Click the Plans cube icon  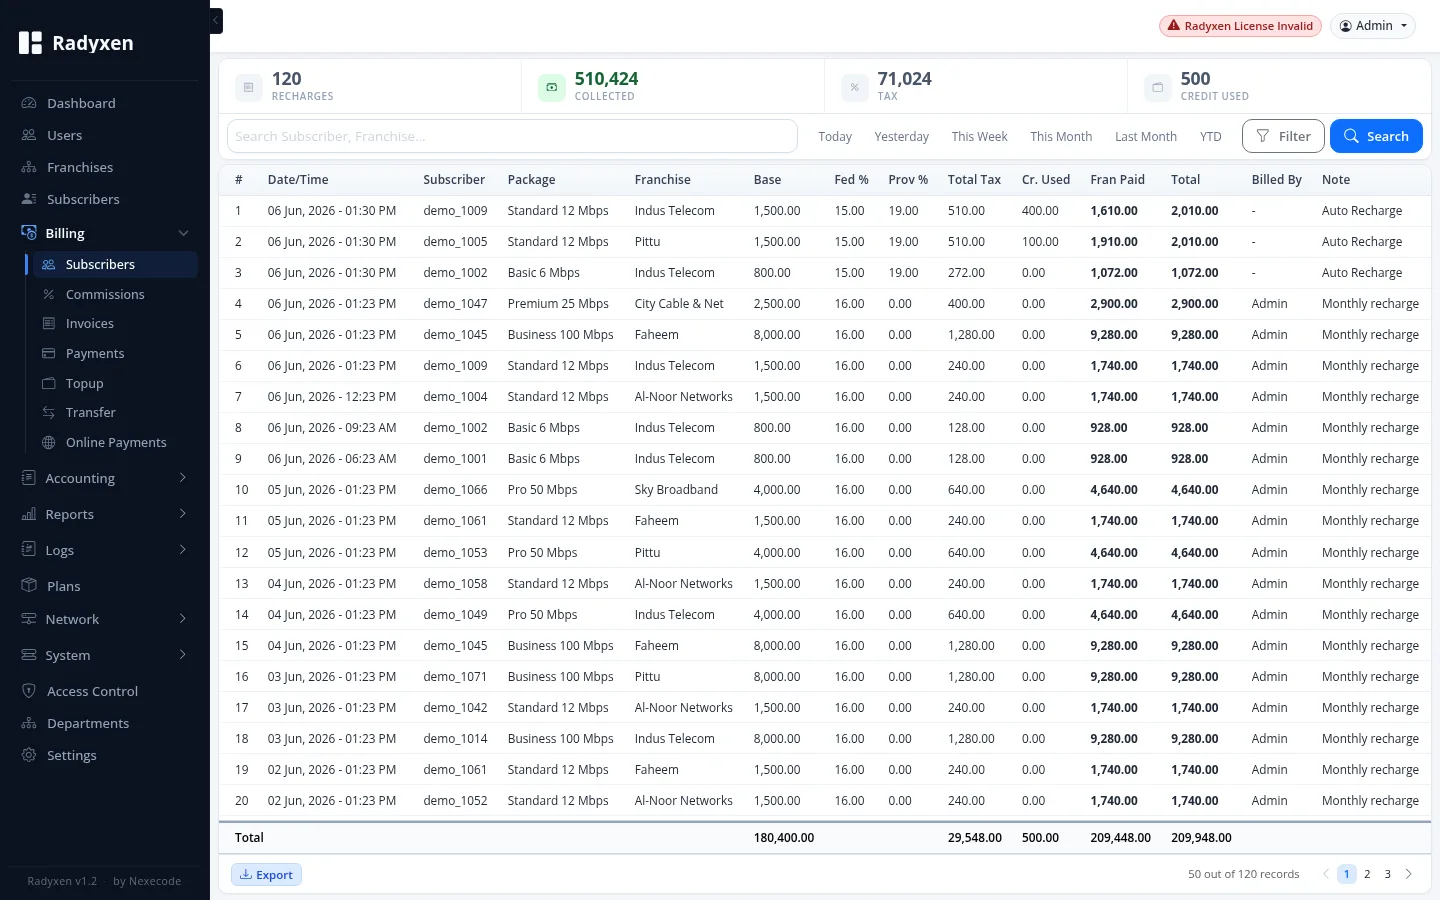29,586
